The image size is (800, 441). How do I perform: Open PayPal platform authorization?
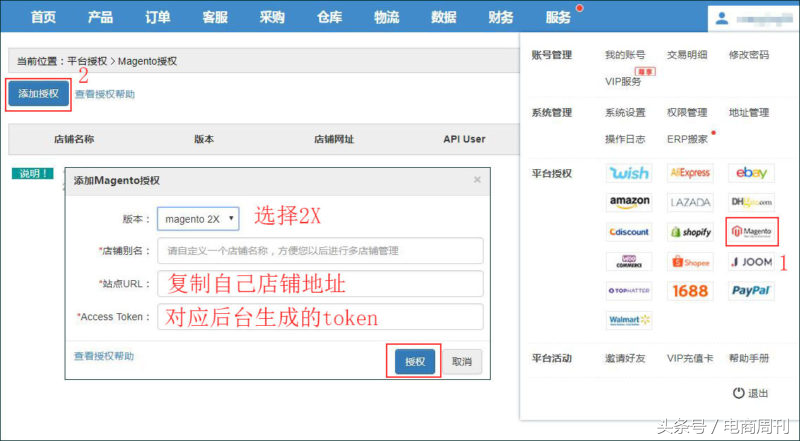[x=751, y=291]
